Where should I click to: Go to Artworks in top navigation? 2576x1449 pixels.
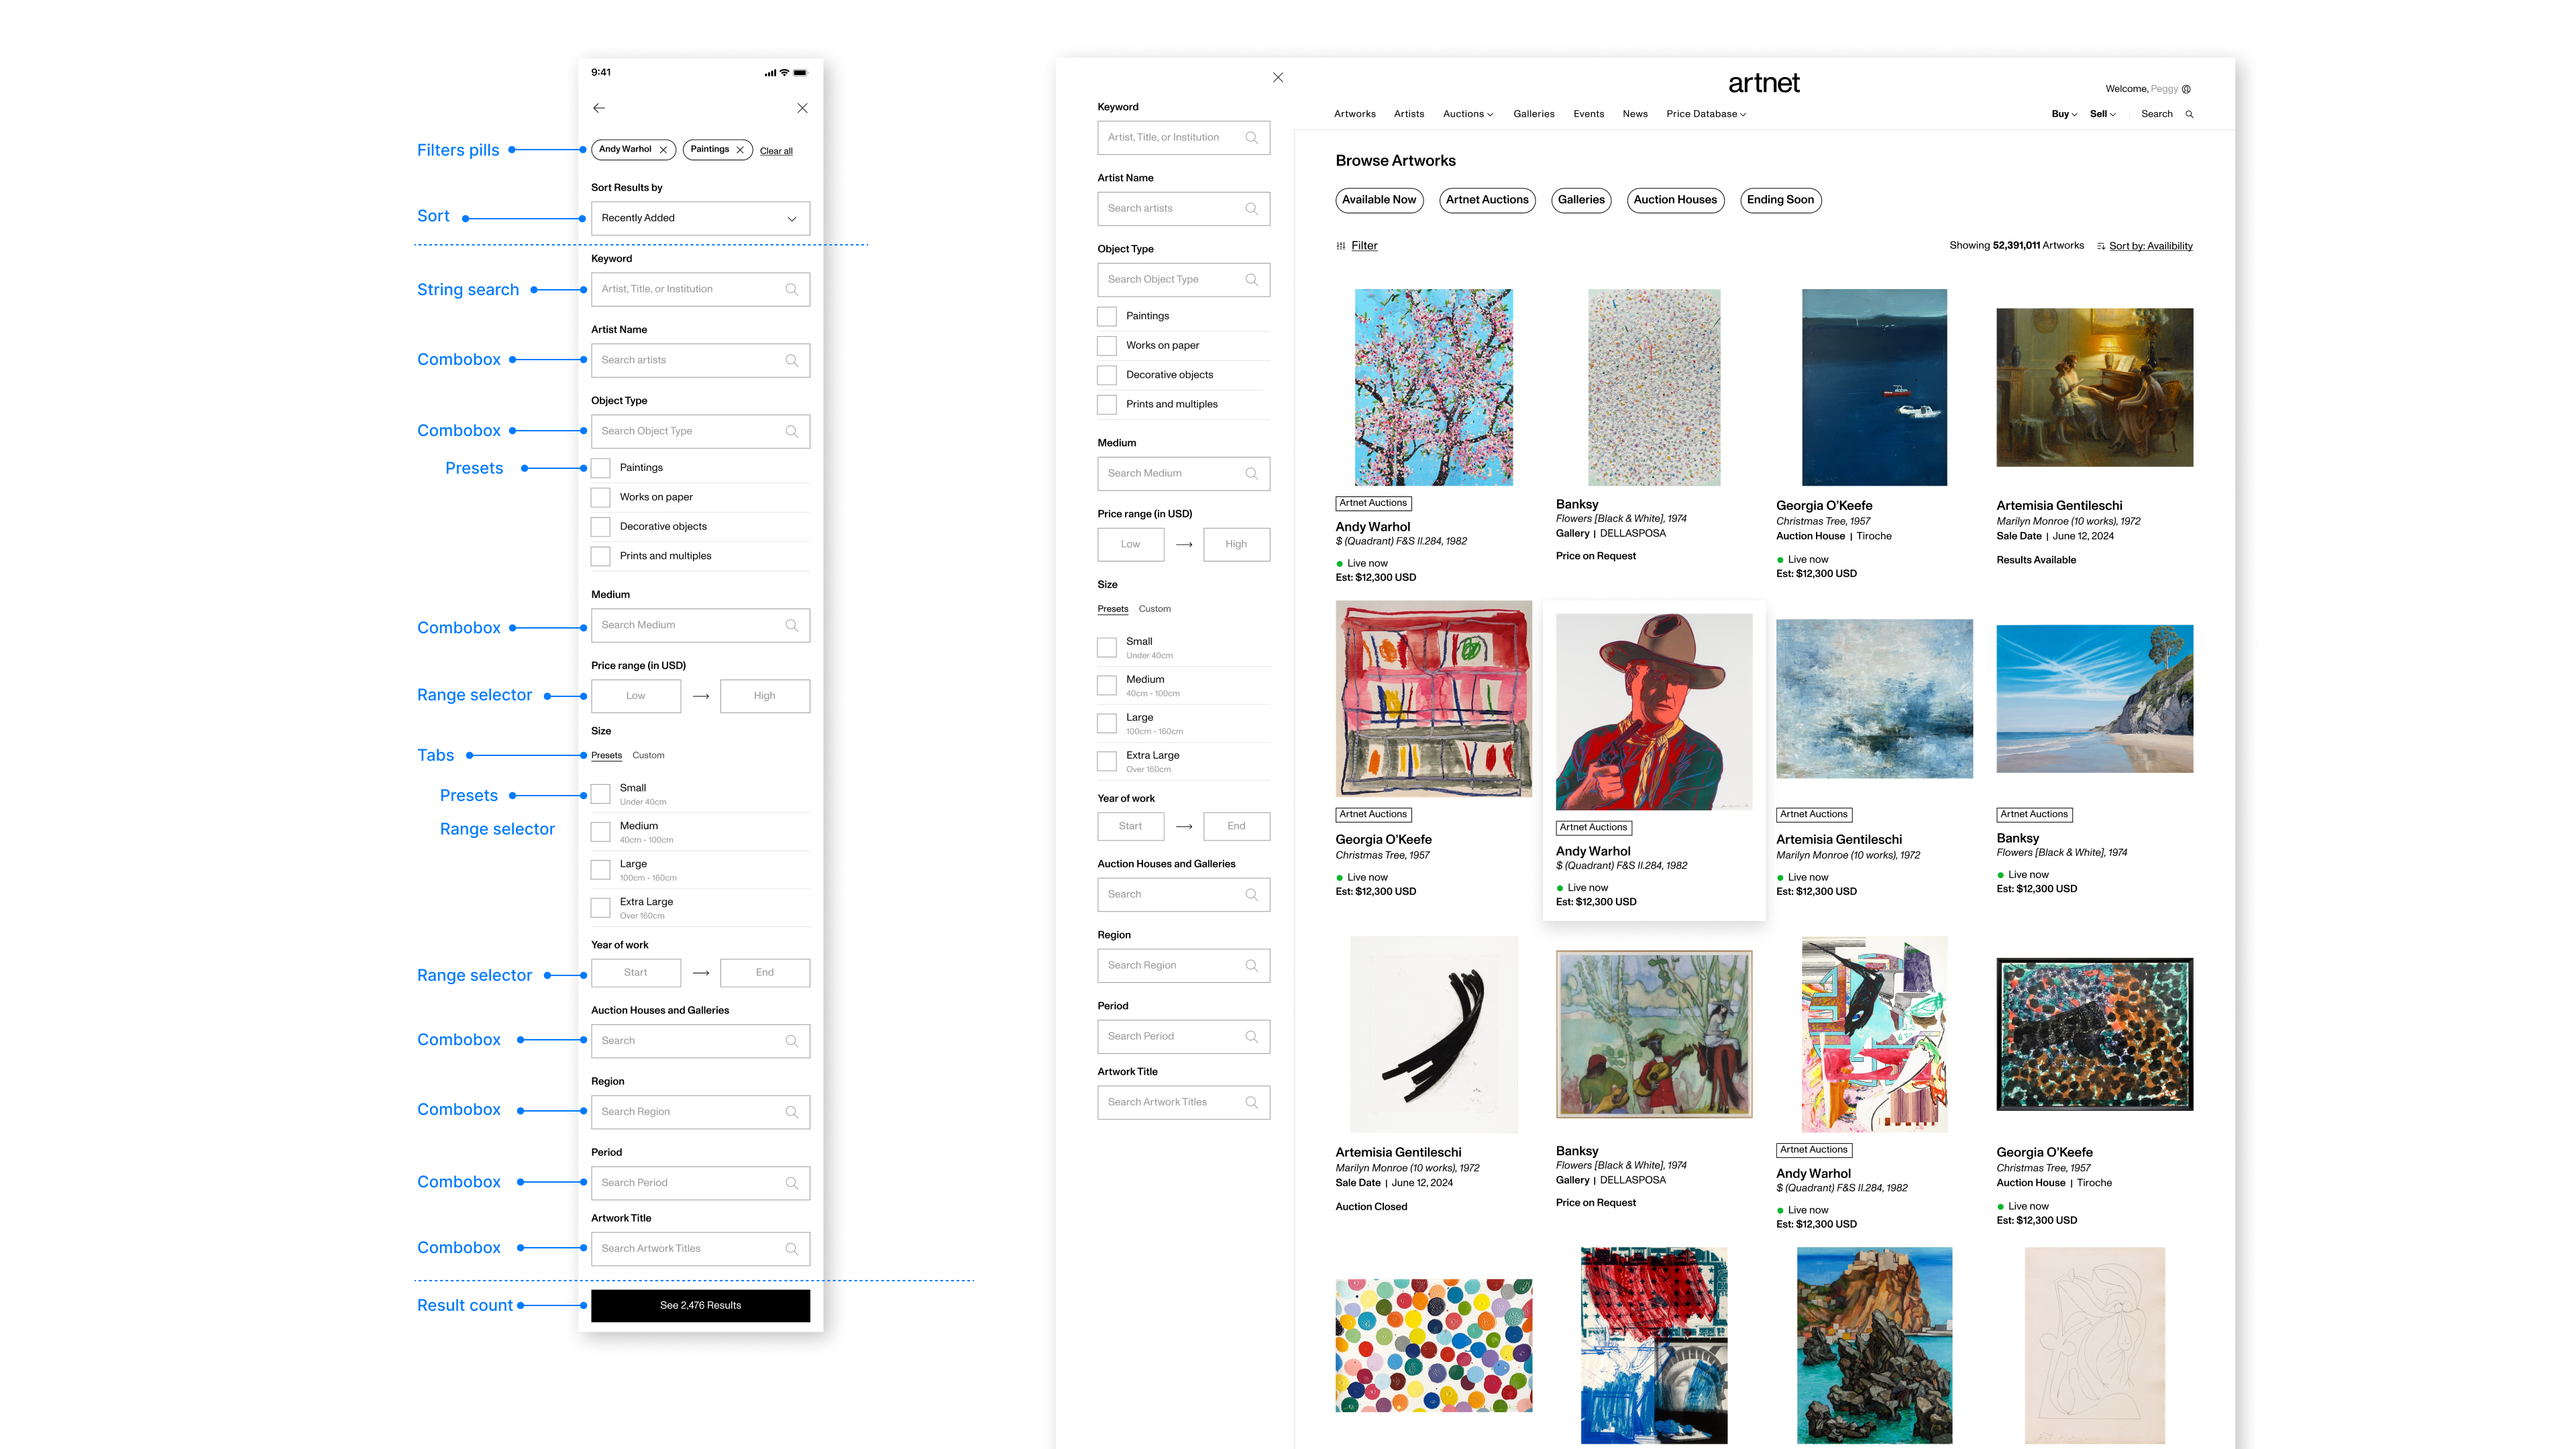click(x=1355, y=114)
